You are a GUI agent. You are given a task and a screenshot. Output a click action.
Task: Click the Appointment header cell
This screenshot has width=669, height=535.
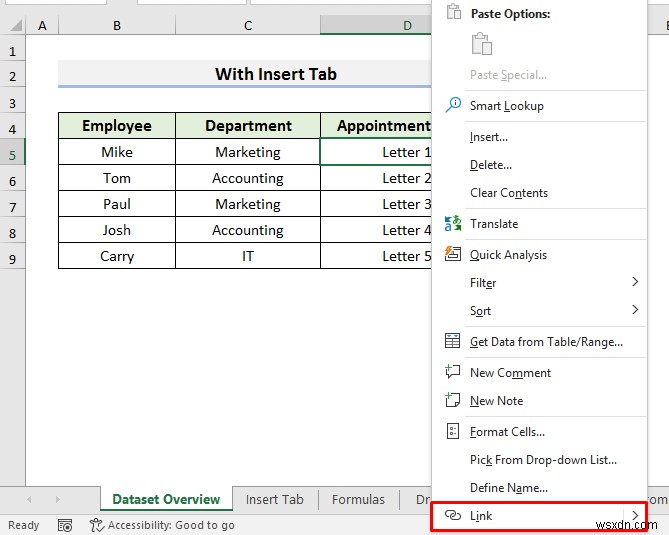(376, 125)
